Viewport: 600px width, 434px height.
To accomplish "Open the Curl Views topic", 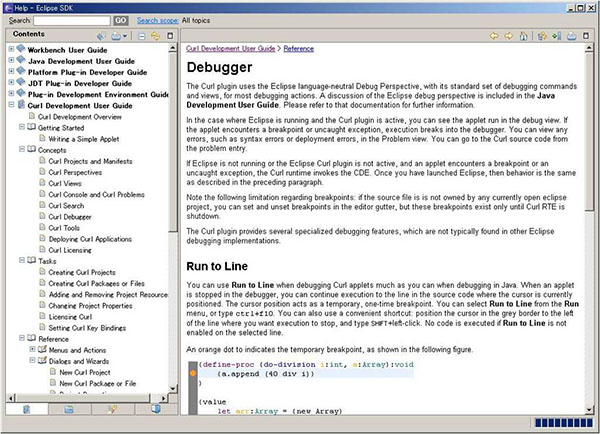I will click(x=65, y=183).
